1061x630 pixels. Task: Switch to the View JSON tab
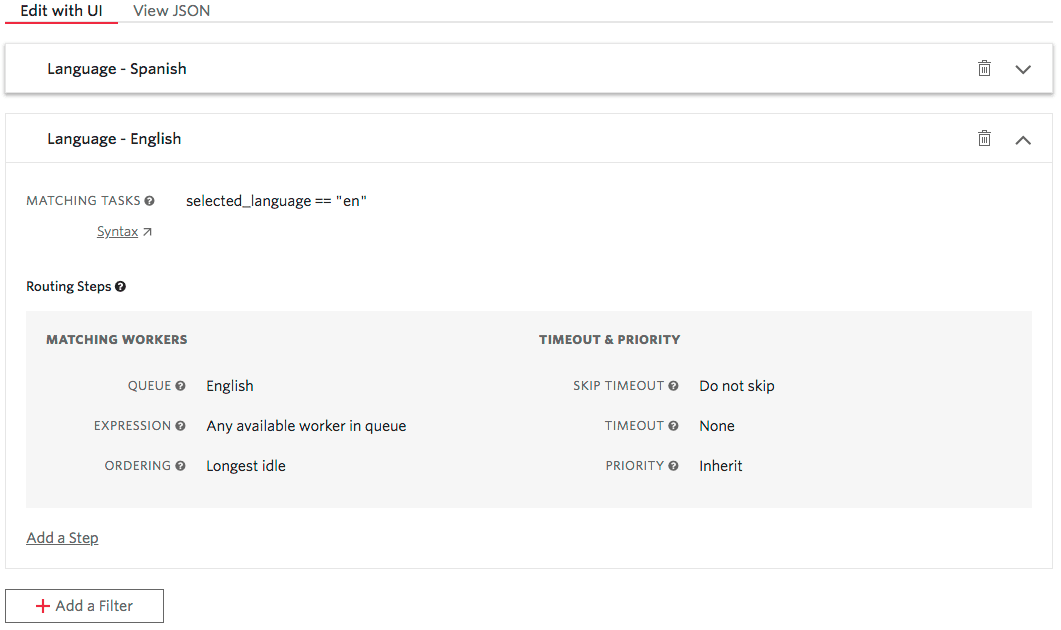coord(170,10)
